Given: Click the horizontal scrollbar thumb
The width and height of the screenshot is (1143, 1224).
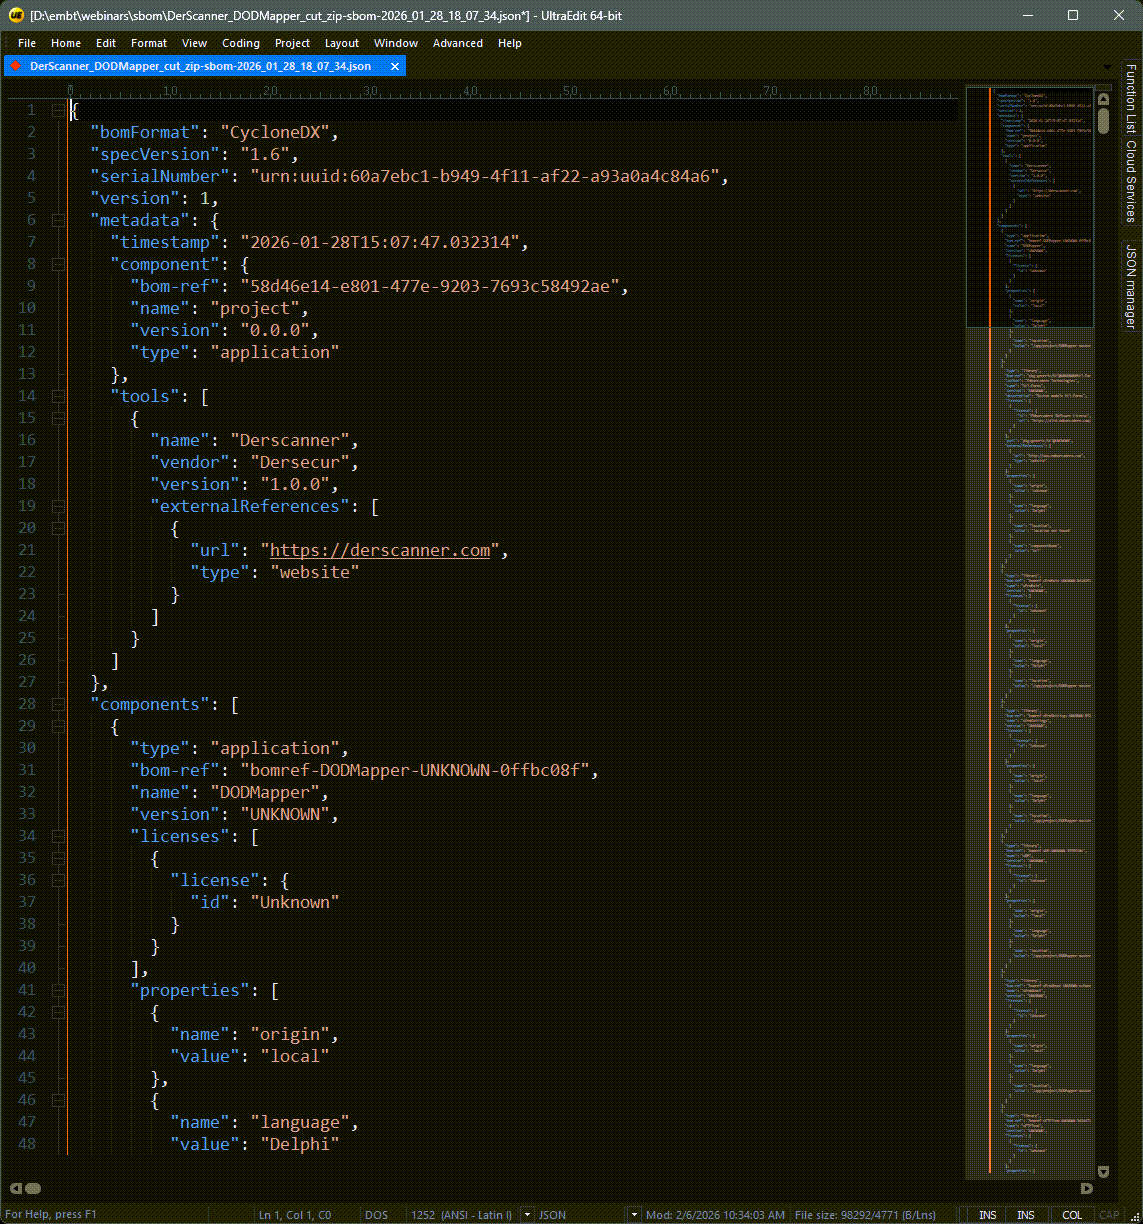Looking at the screenshot, I should 33,1188.
